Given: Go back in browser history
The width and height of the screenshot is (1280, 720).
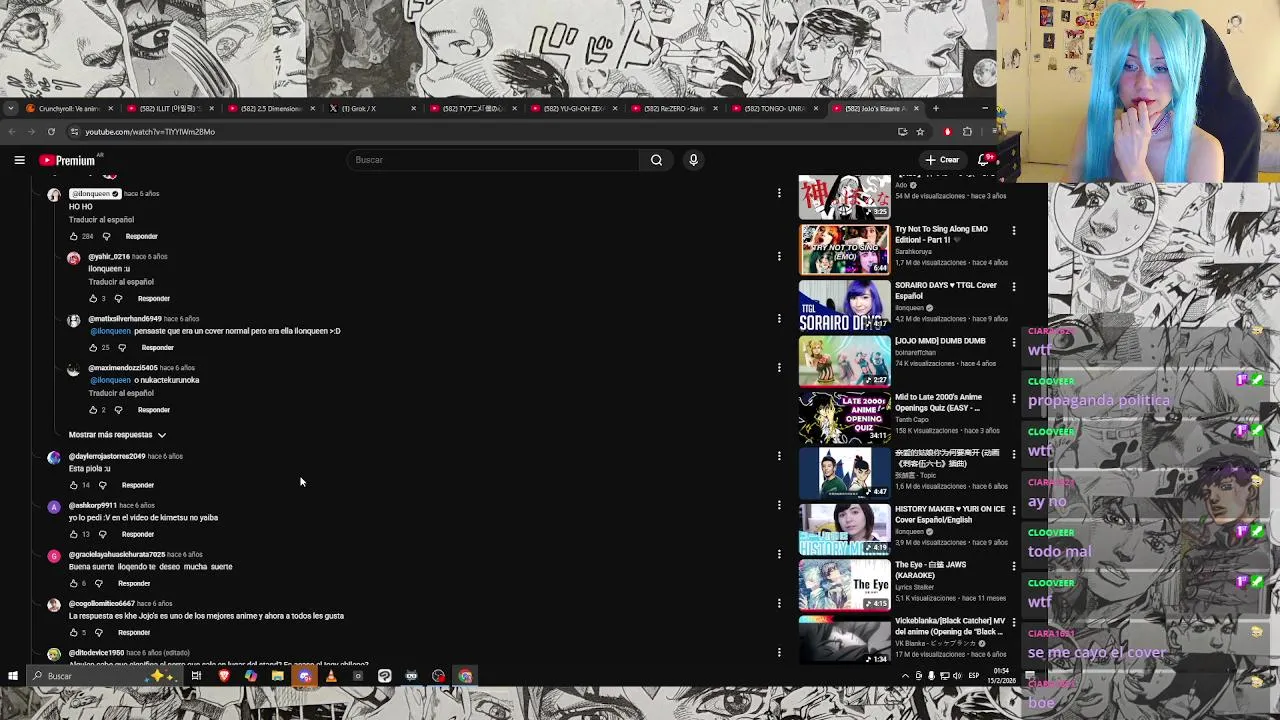Looking at the screenshot, I should tap(11, 132).
